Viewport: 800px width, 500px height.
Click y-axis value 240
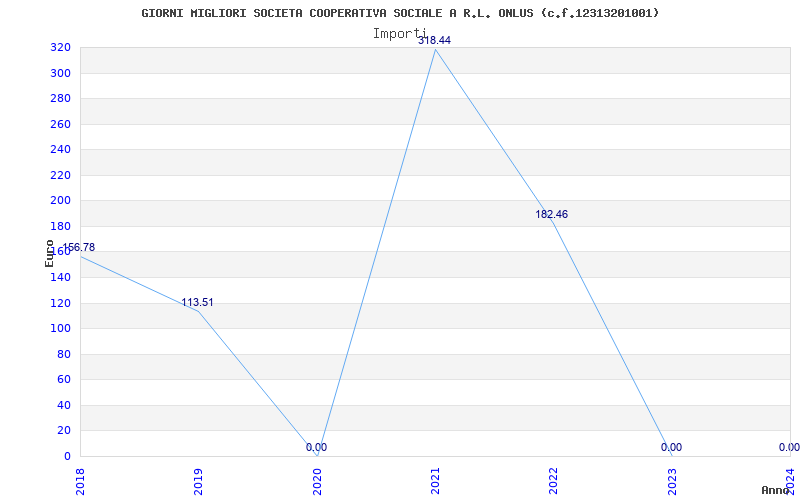(x=60, y=150)
